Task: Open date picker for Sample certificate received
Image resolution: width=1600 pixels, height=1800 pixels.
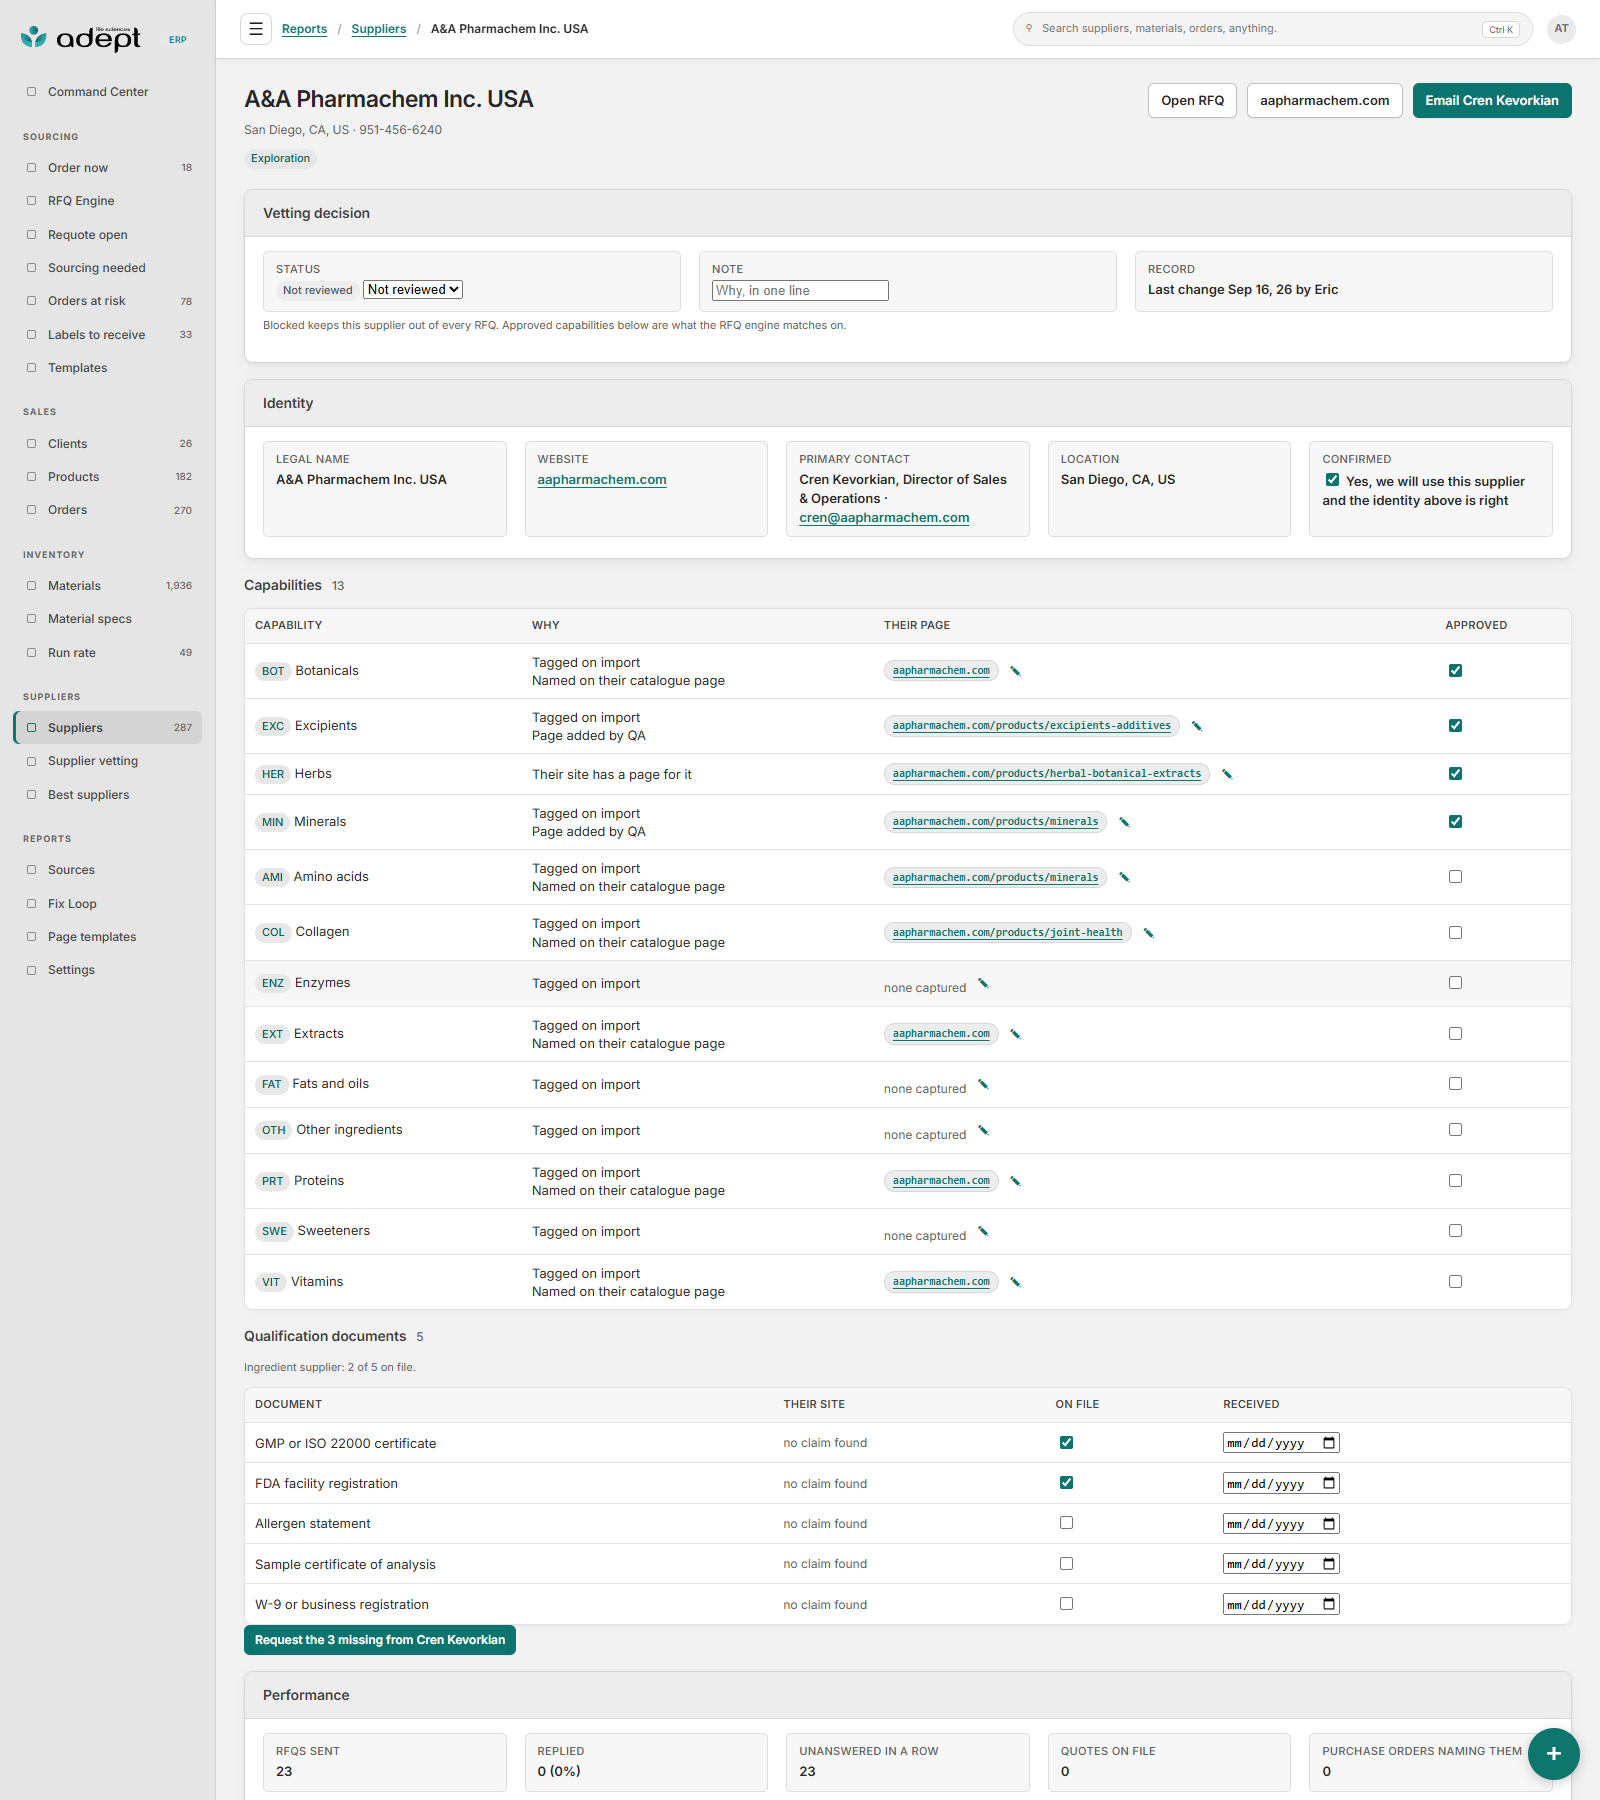Action: 1329,1564
